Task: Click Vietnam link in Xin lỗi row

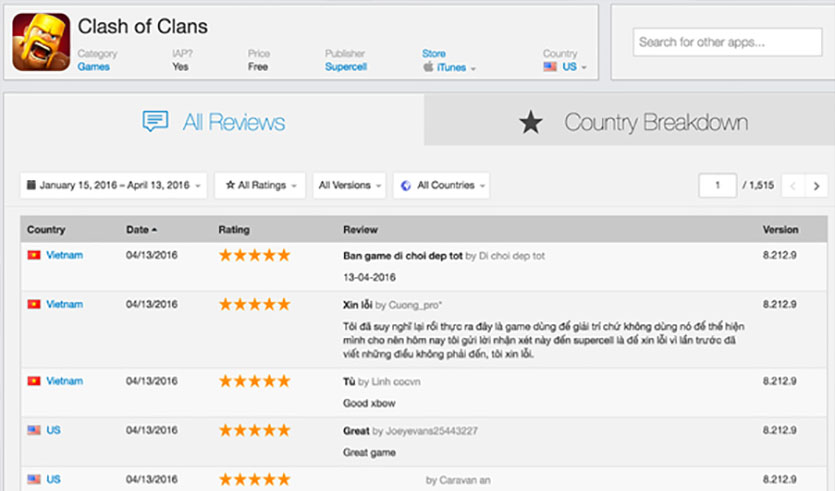Action: click(x=64, y=304)
